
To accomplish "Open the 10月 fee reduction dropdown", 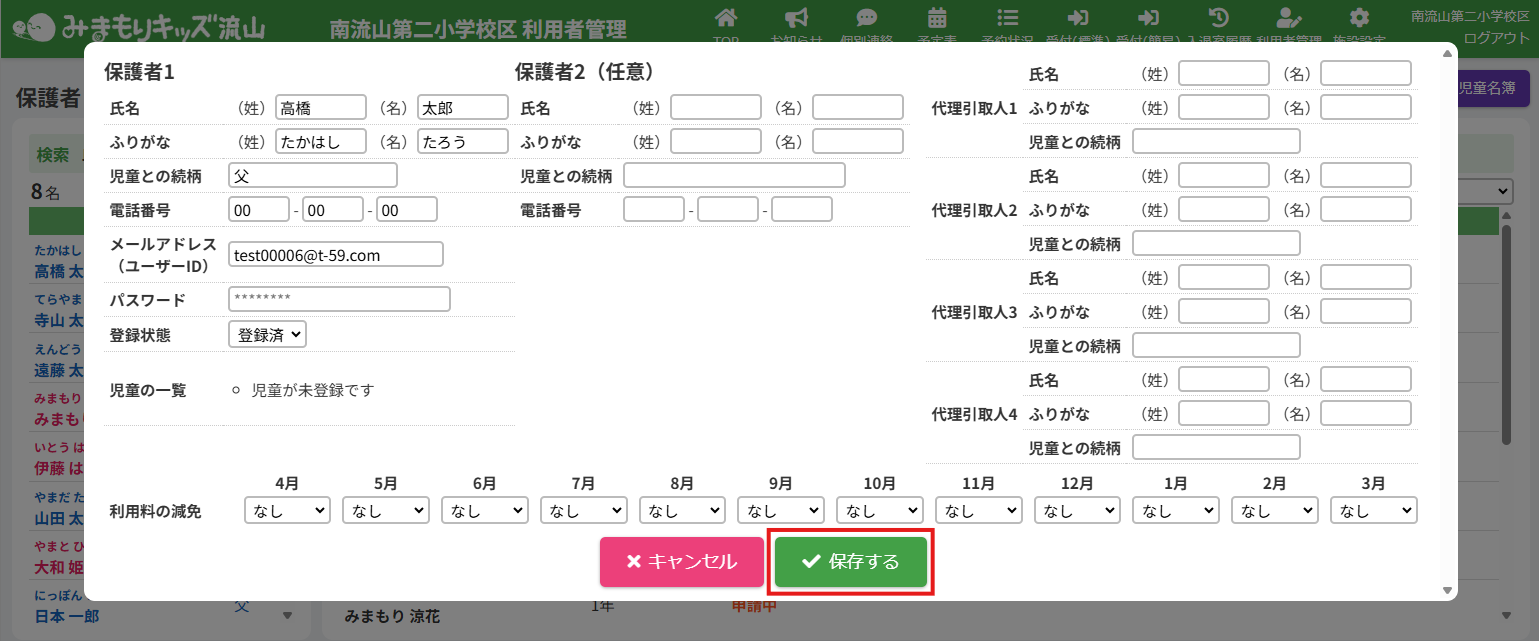I will point(879,510).
